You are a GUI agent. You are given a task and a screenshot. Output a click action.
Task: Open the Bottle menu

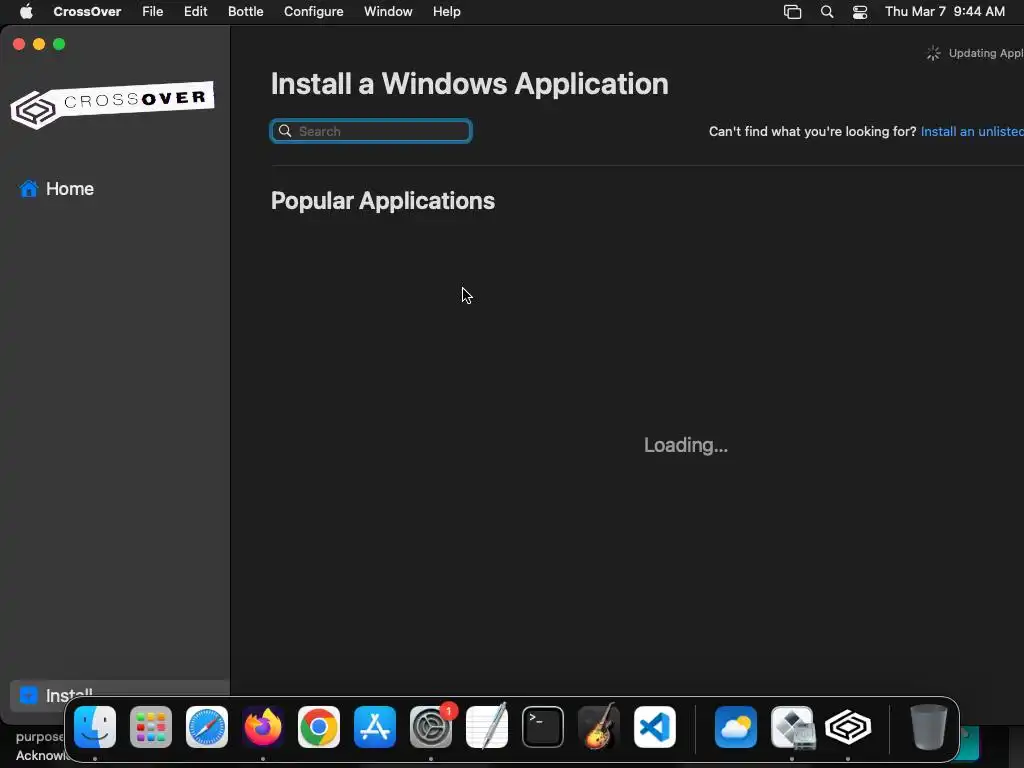tap(245, 11)
